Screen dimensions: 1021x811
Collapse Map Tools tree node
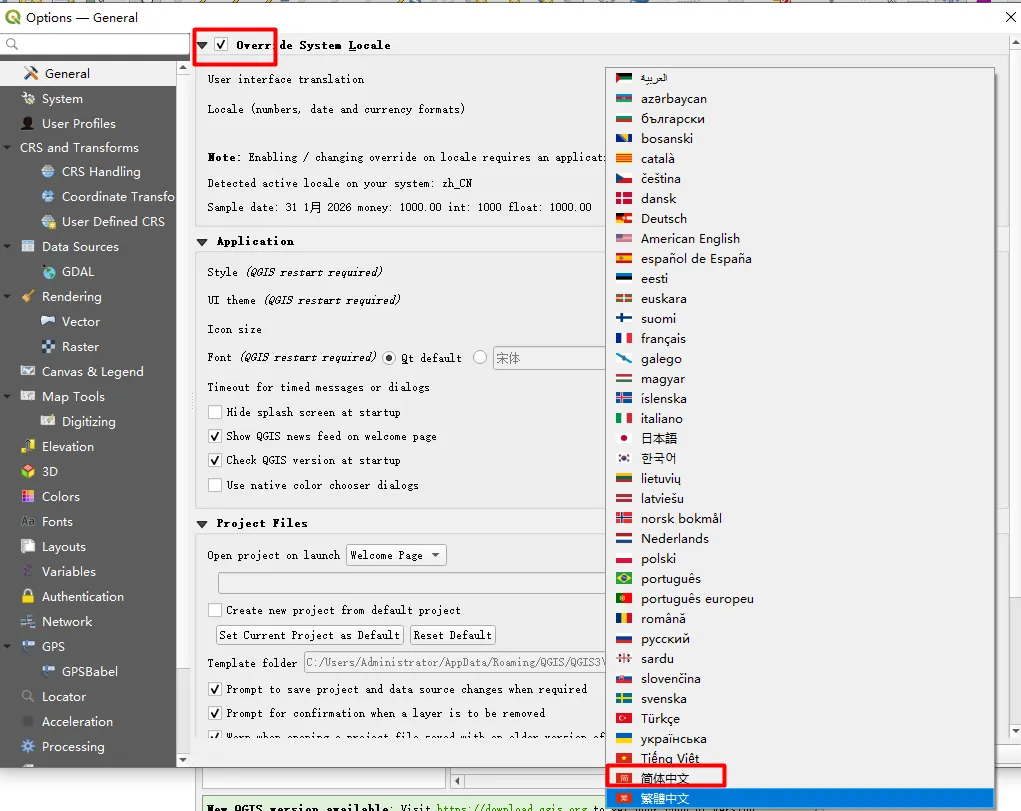pyautogui.click(x=7, y=396)
